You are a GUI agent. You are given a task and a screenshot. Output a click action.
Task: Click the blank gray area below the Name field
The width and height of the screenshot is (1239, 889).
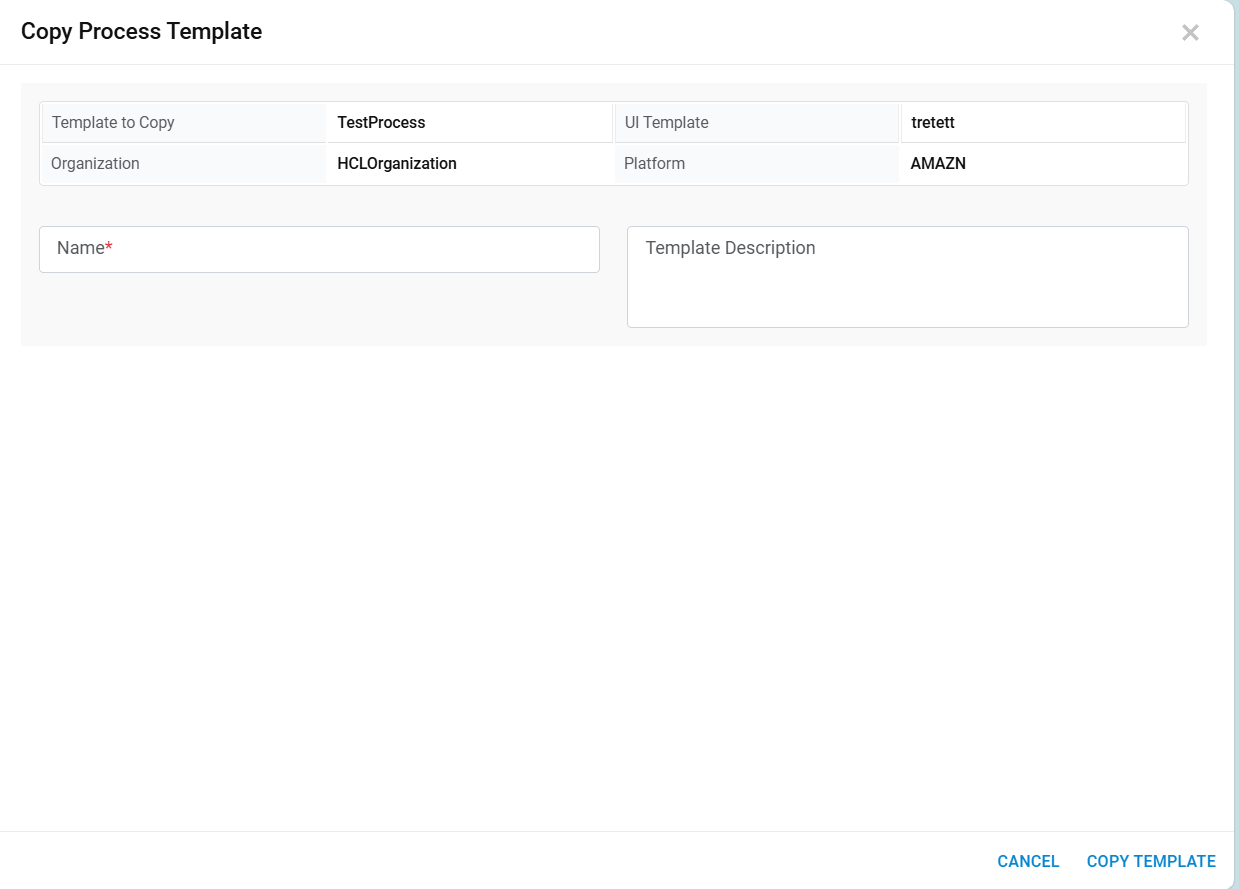(x=320, y=310)
